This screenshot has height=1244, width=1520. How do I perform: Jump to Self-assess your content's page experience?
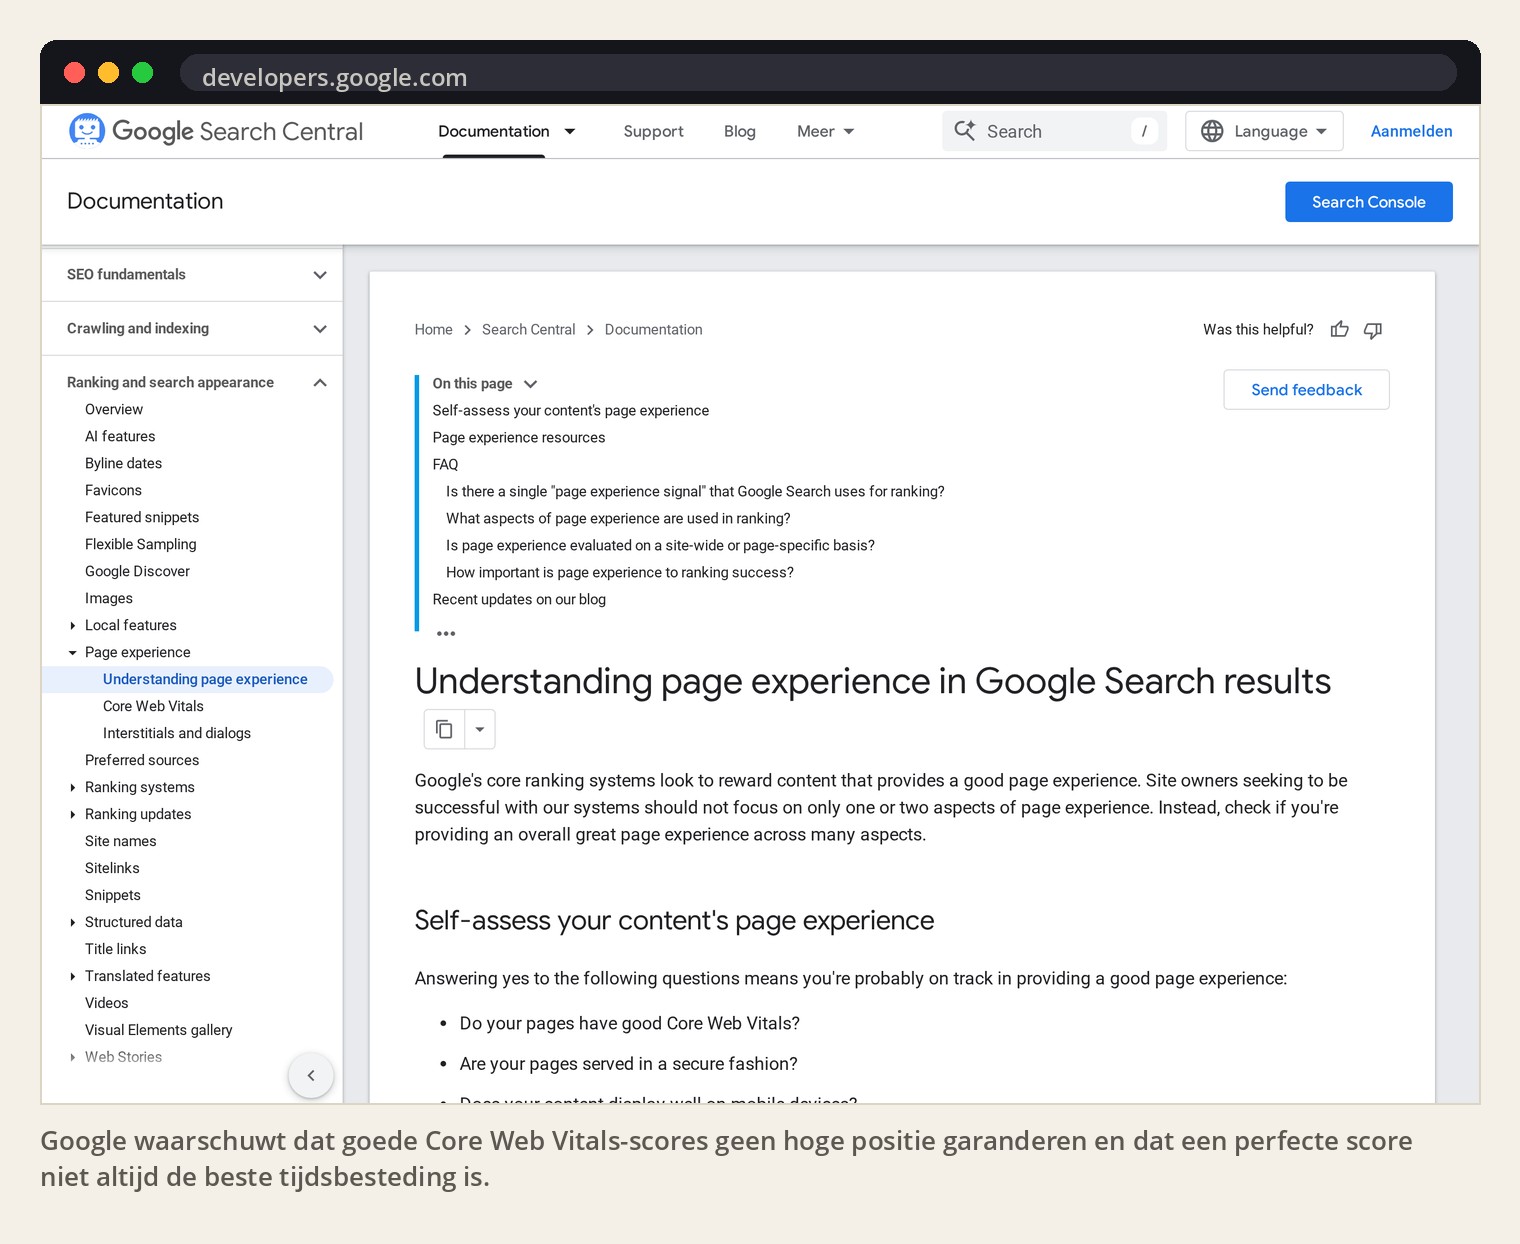[571, 410]
